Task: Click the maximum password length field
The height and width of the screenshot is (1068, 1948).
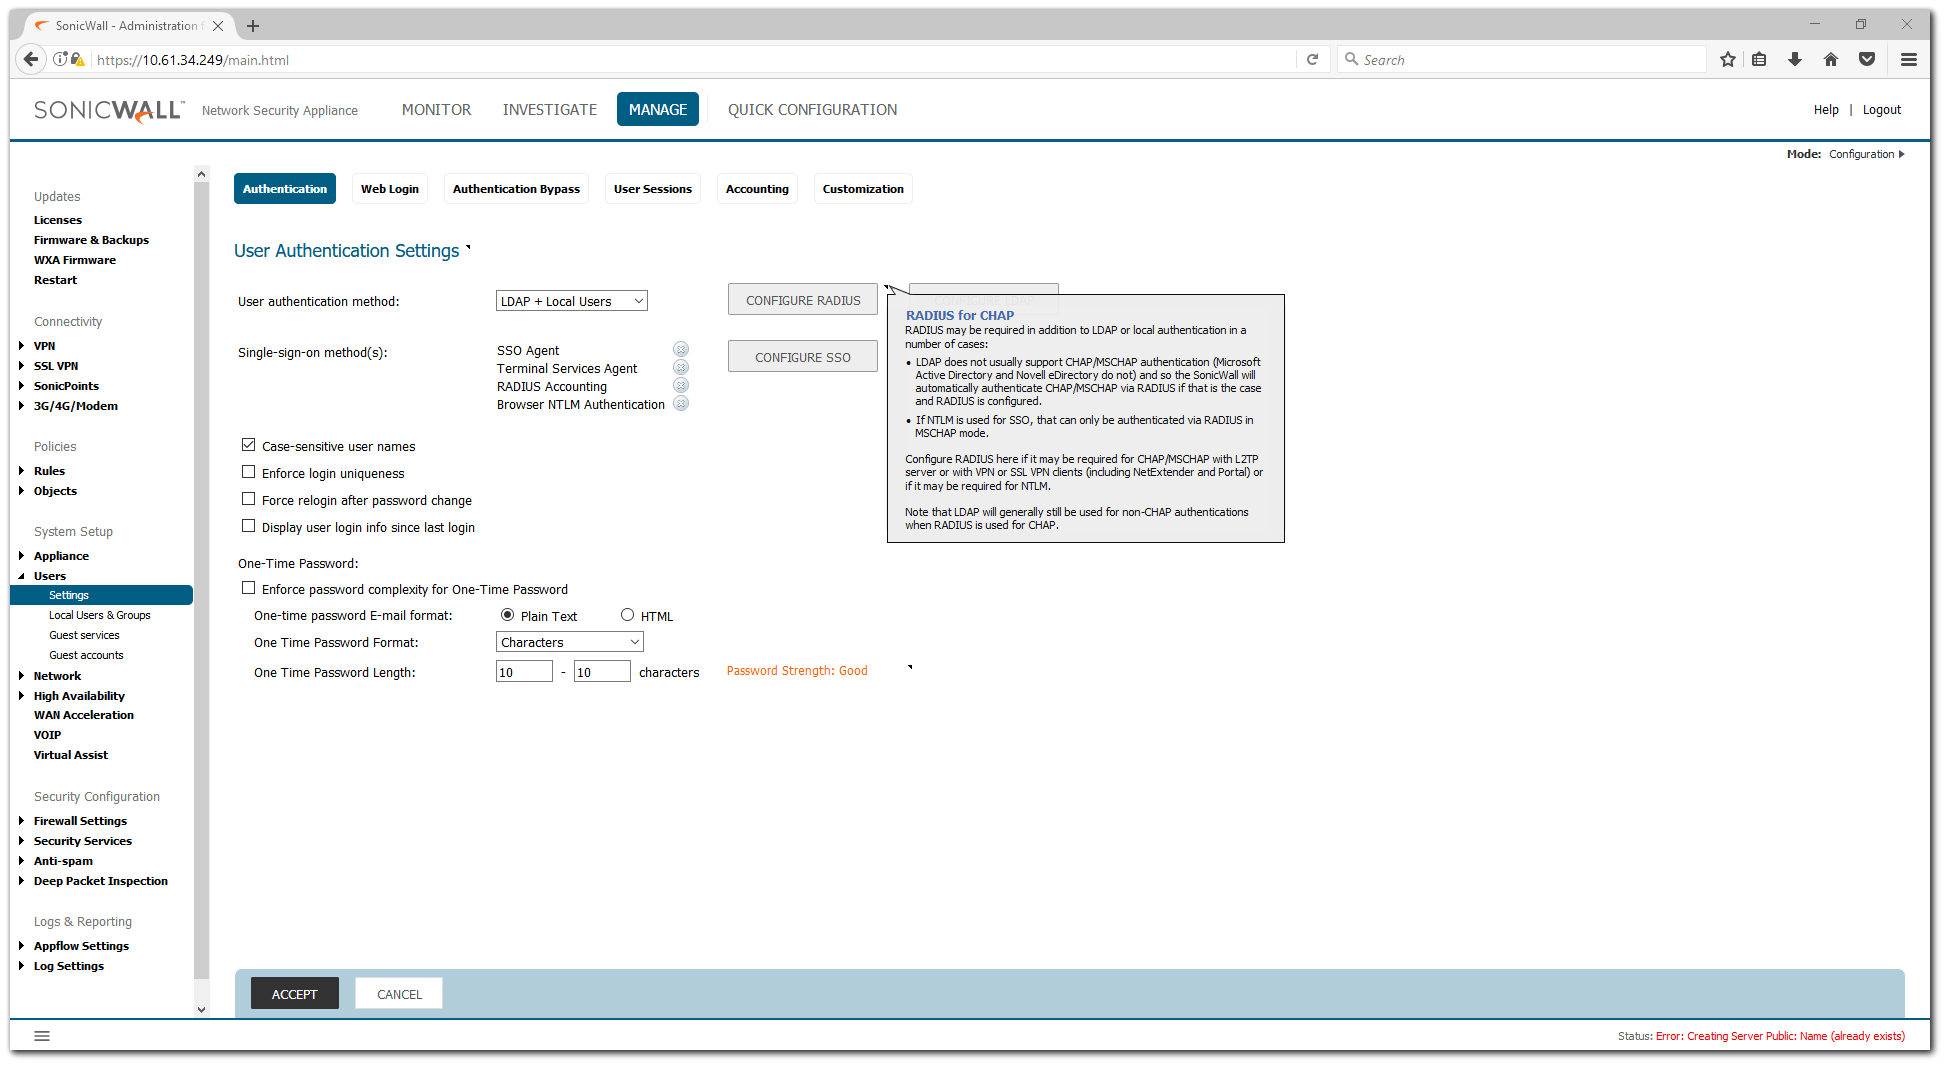Action: click(x=602, y=672)
